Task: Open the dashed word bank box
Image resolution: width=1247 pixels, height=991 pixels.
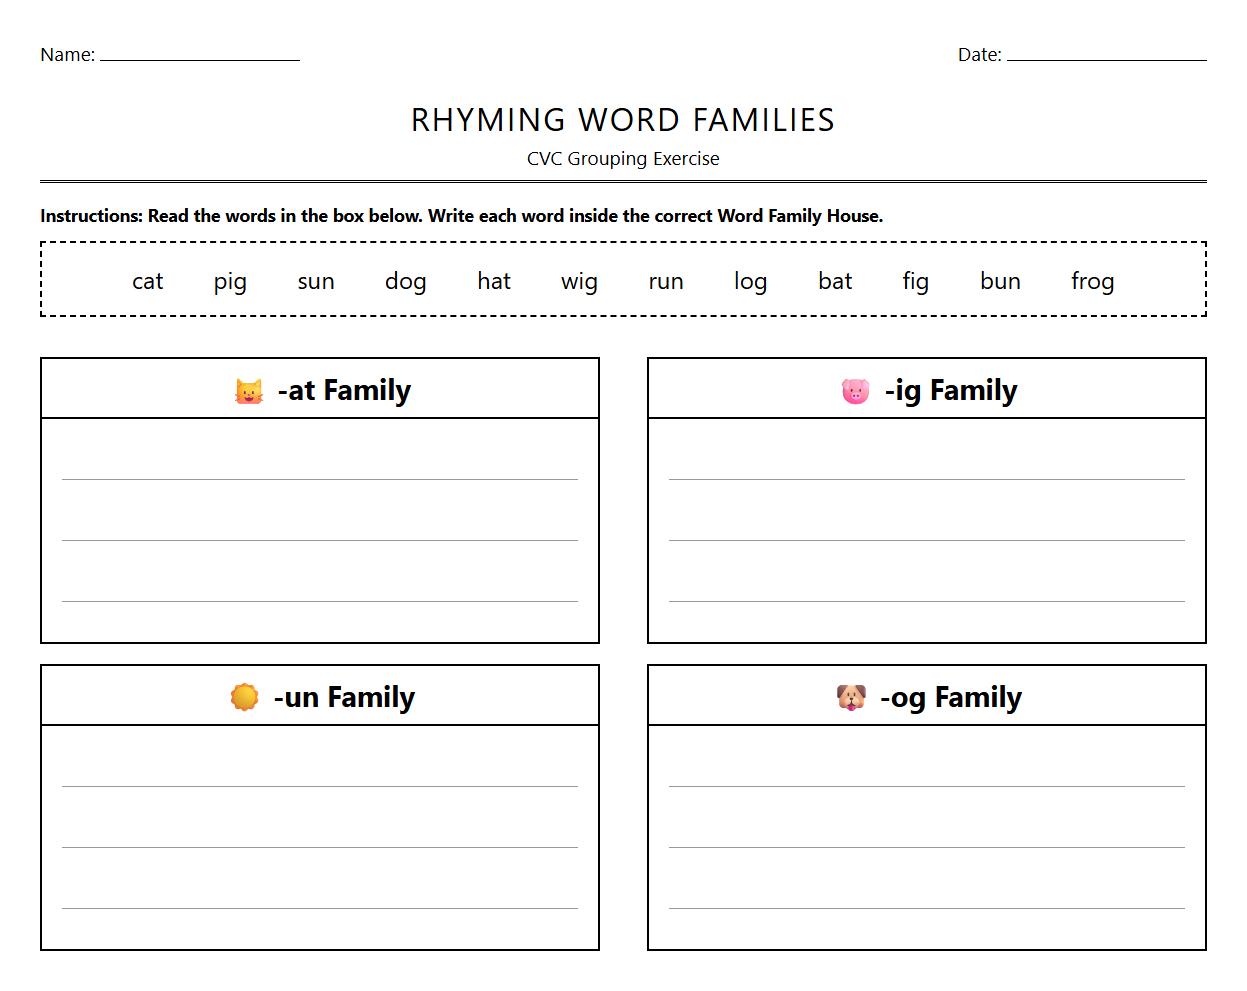Action: (x=622, y=279)
